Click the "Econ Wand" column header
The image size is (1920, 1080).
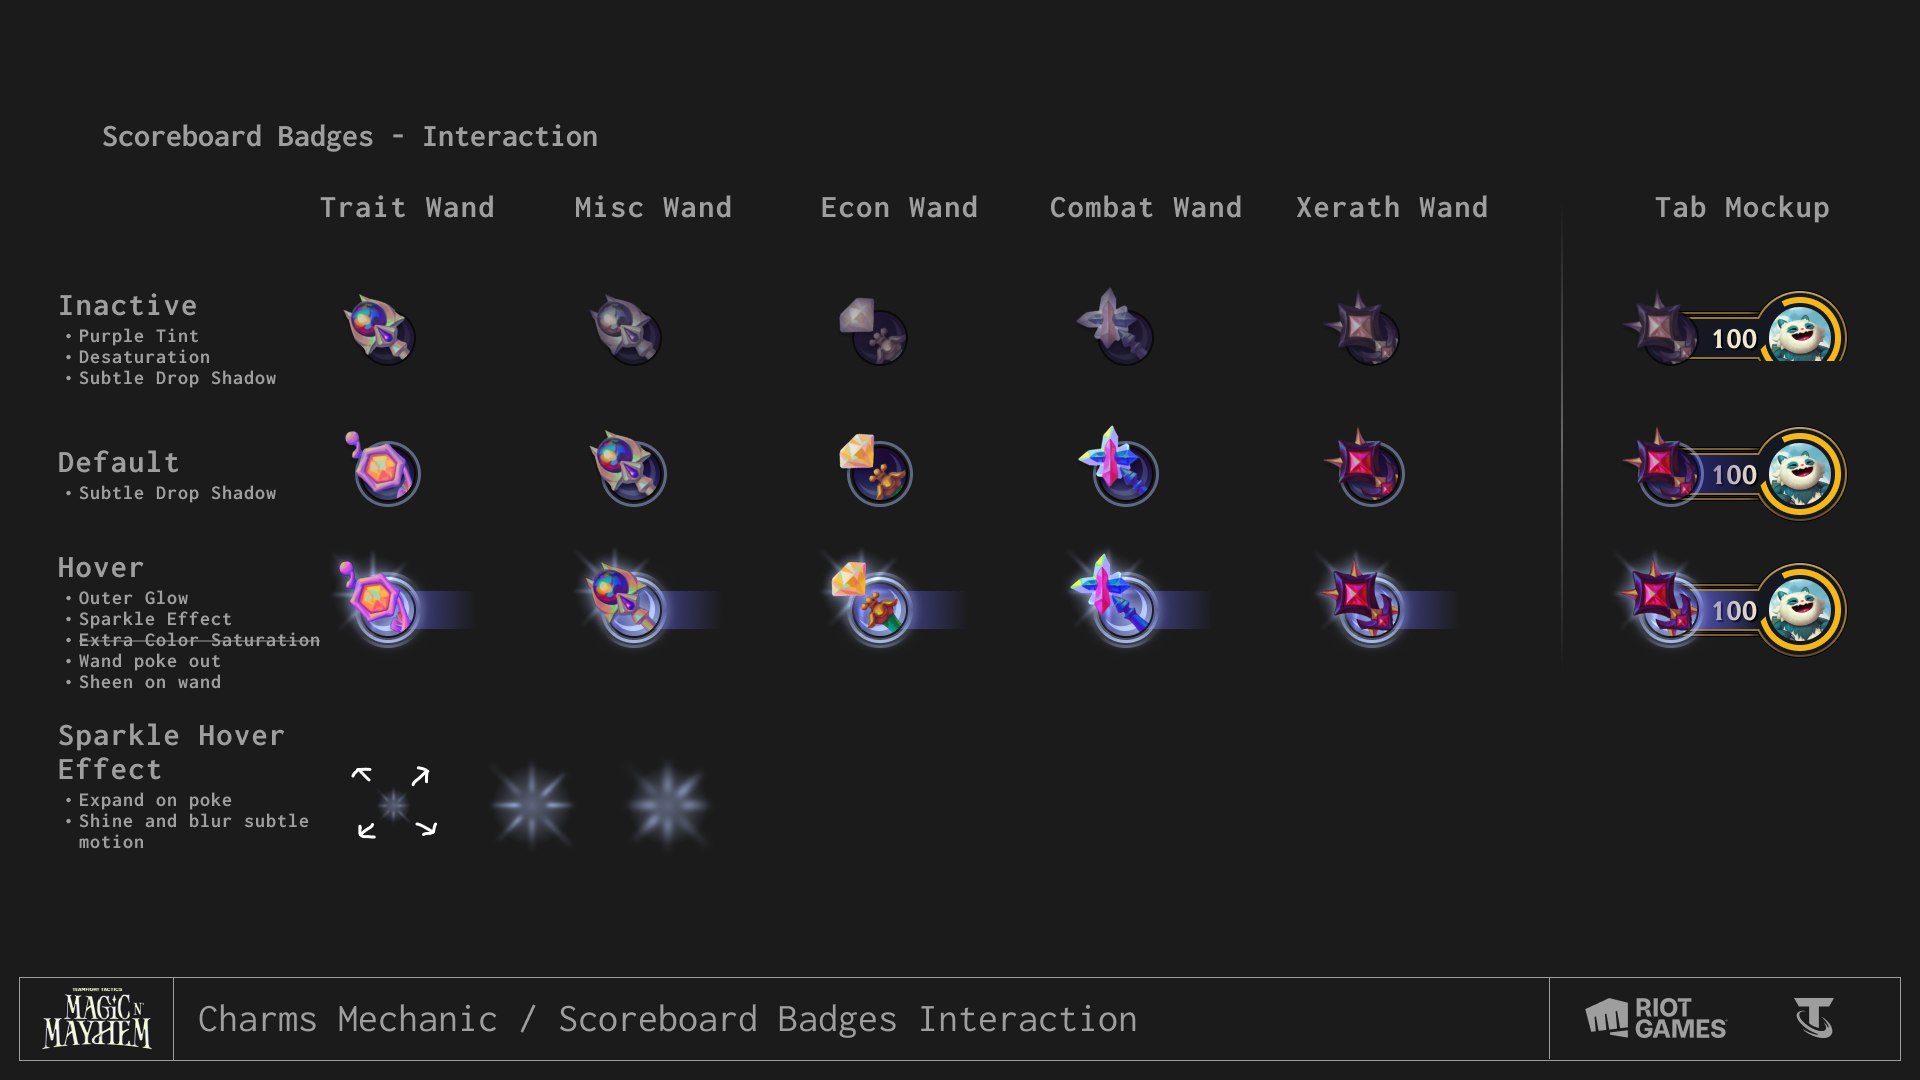[x=899, y=207]
